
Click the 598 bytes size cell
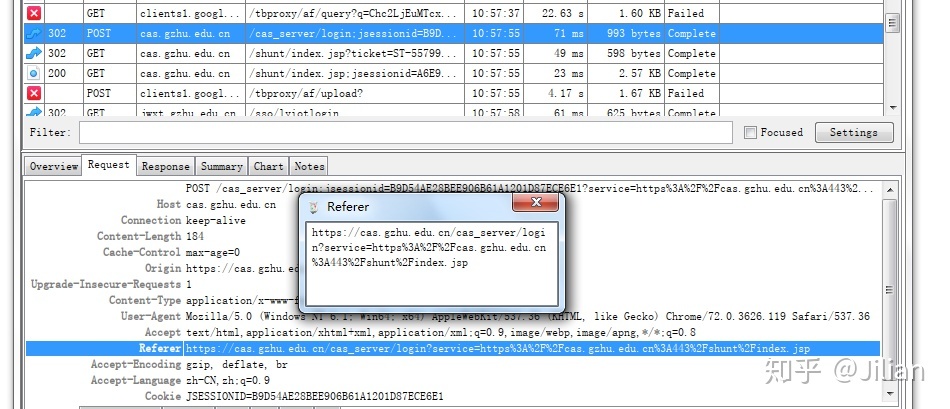click(626, 53)
